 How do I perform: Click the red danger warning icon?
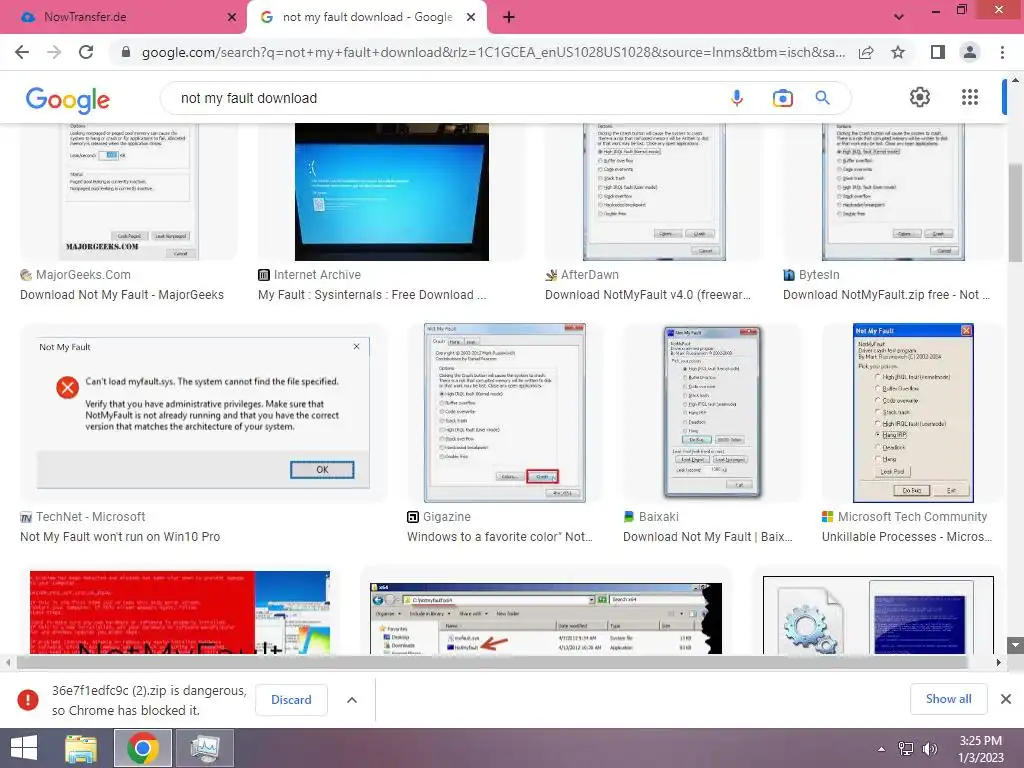tap(28, 700)
